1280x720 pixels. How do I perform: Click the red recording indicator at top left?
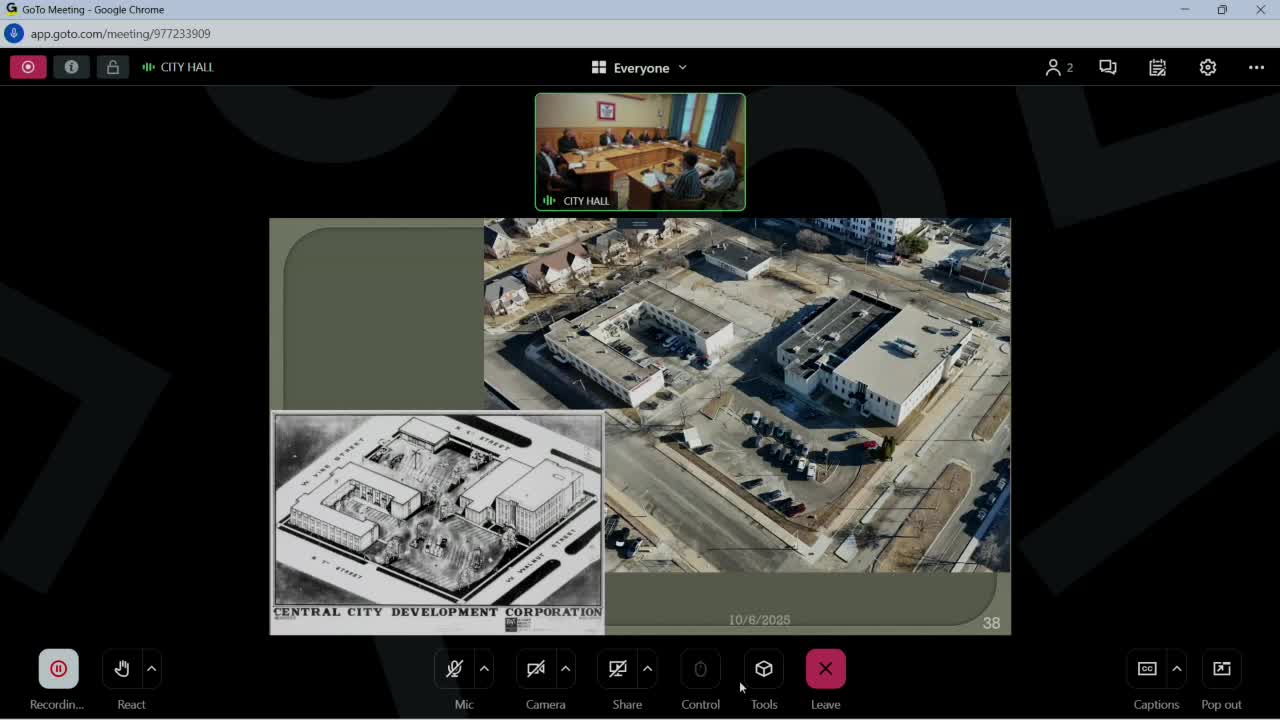[x=28, y=67]
